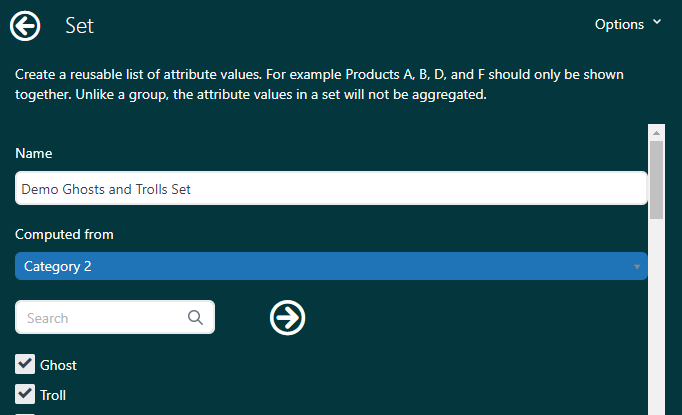Click the search magnifier icon

tap(195, 318)
